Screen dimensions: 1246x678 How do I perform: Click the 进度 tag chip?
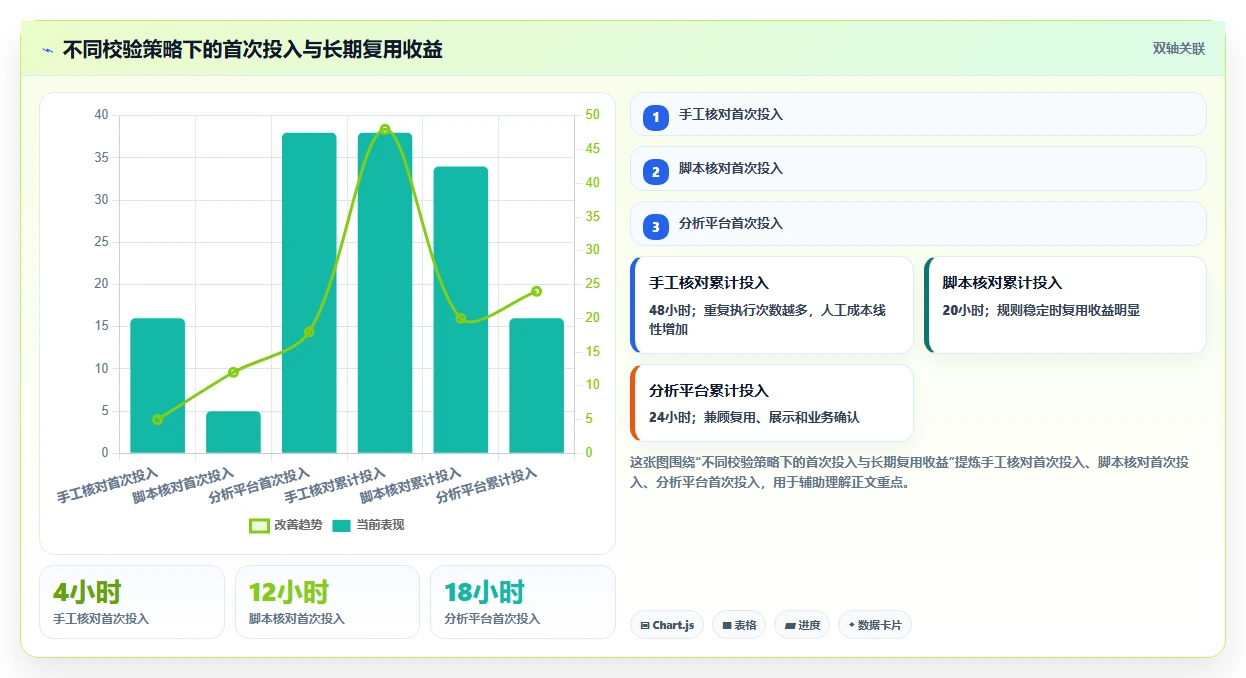[802, 625]
